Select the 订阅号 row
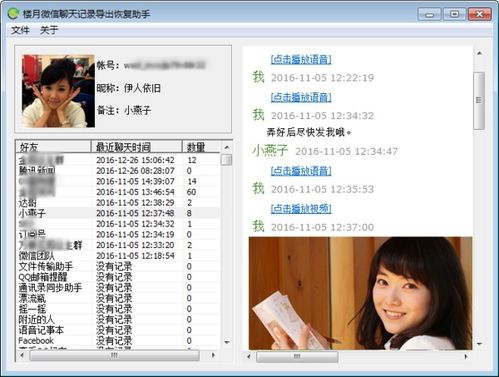The image size is (499, 377). click(x=118, y=234)
